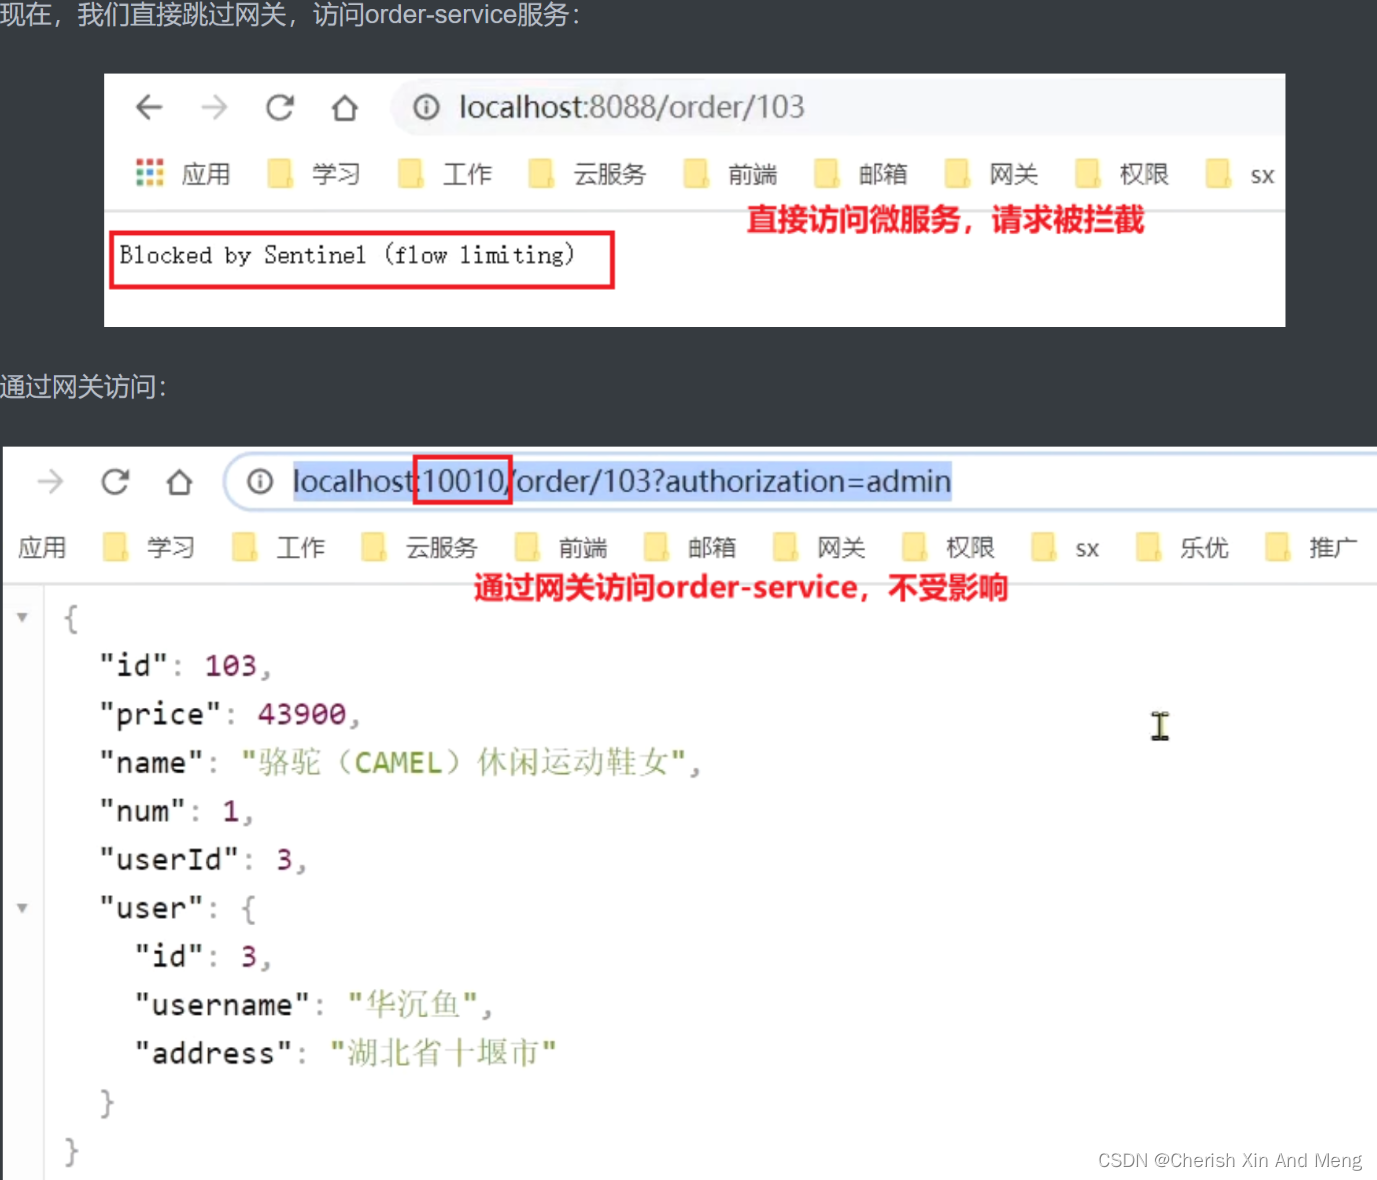Image resolution: width=1377 pixels, height=1180 pixels.
Task: Open 网关 bookmark folder in the lower browser
Action: (x=820, y=547)
